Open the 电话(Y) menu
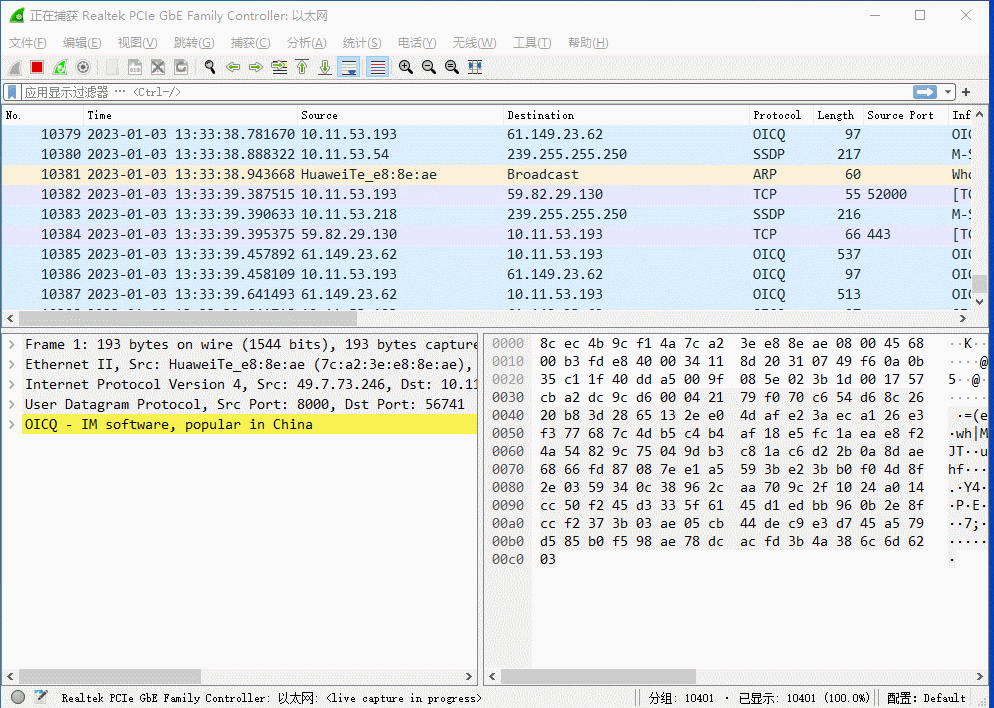 click(x=417, y=42)
